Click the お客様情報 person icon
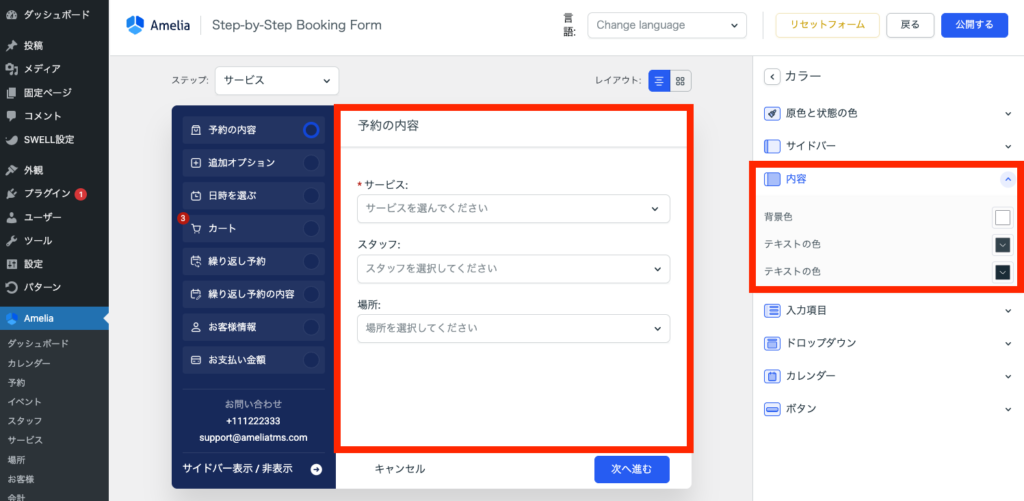 tap(196, 327)
